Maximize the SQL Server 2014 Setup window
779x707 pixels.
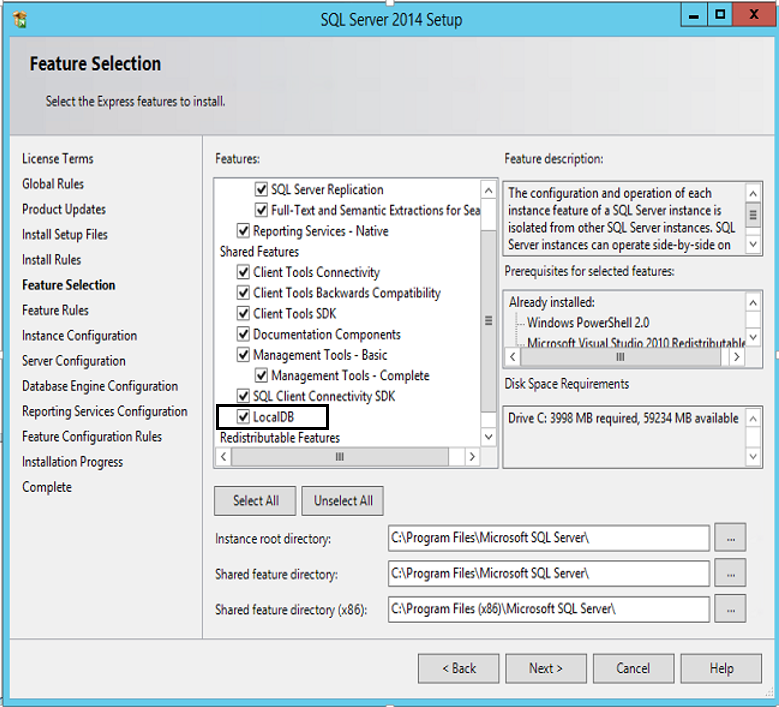[720, 15]
